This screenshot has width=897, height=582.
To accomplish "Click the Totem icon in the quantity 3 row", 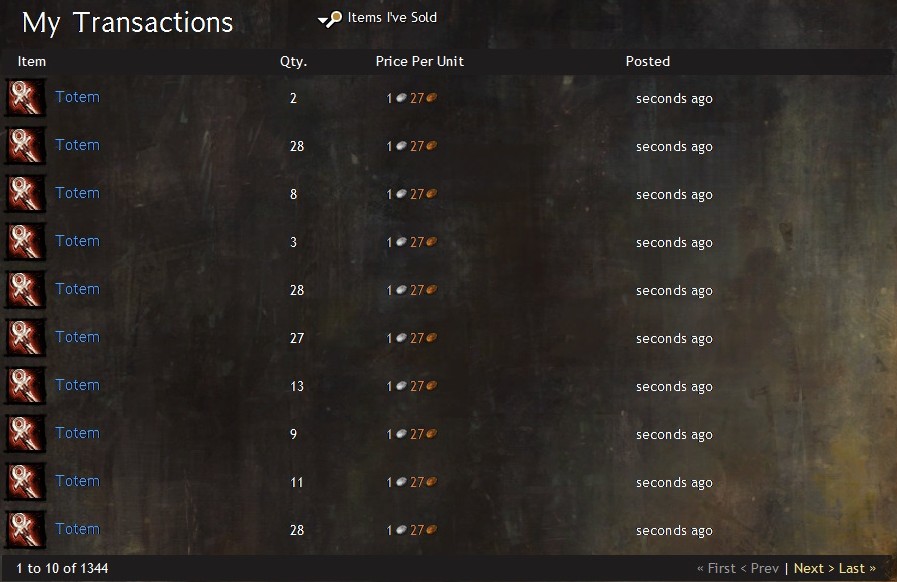I will pos(26,242).
